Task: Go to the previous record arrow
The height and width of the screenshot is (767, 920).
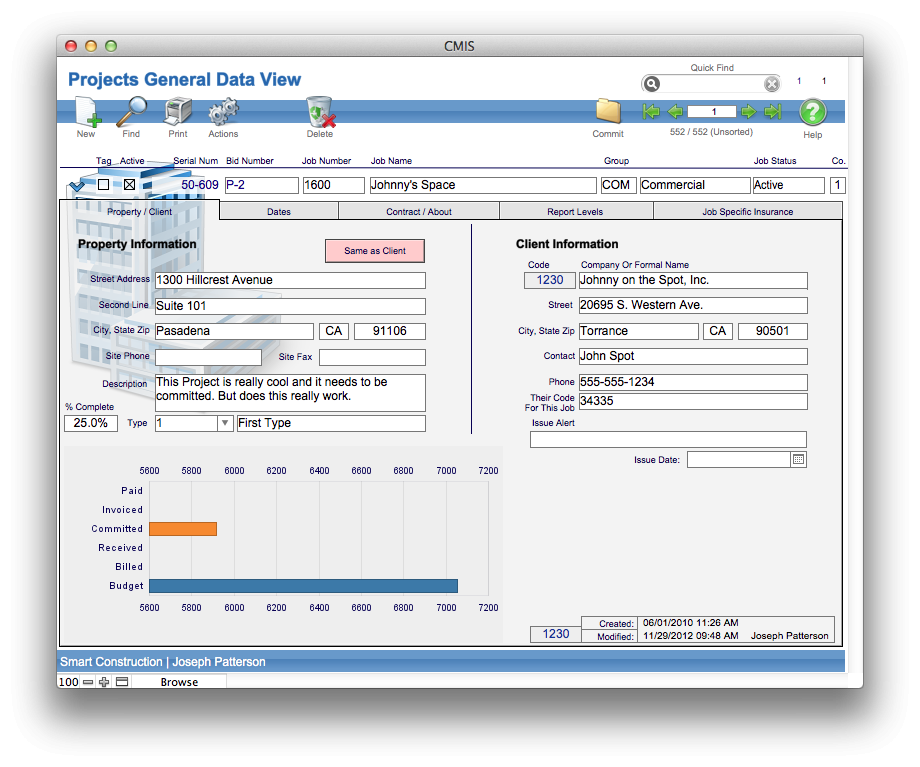Action: point(675,112)
